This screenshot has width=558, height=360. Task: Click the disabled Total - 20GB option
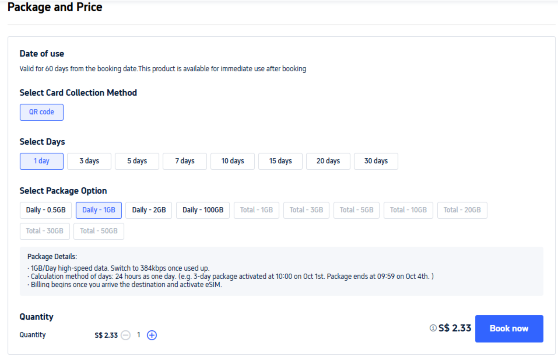coord(462,210)
